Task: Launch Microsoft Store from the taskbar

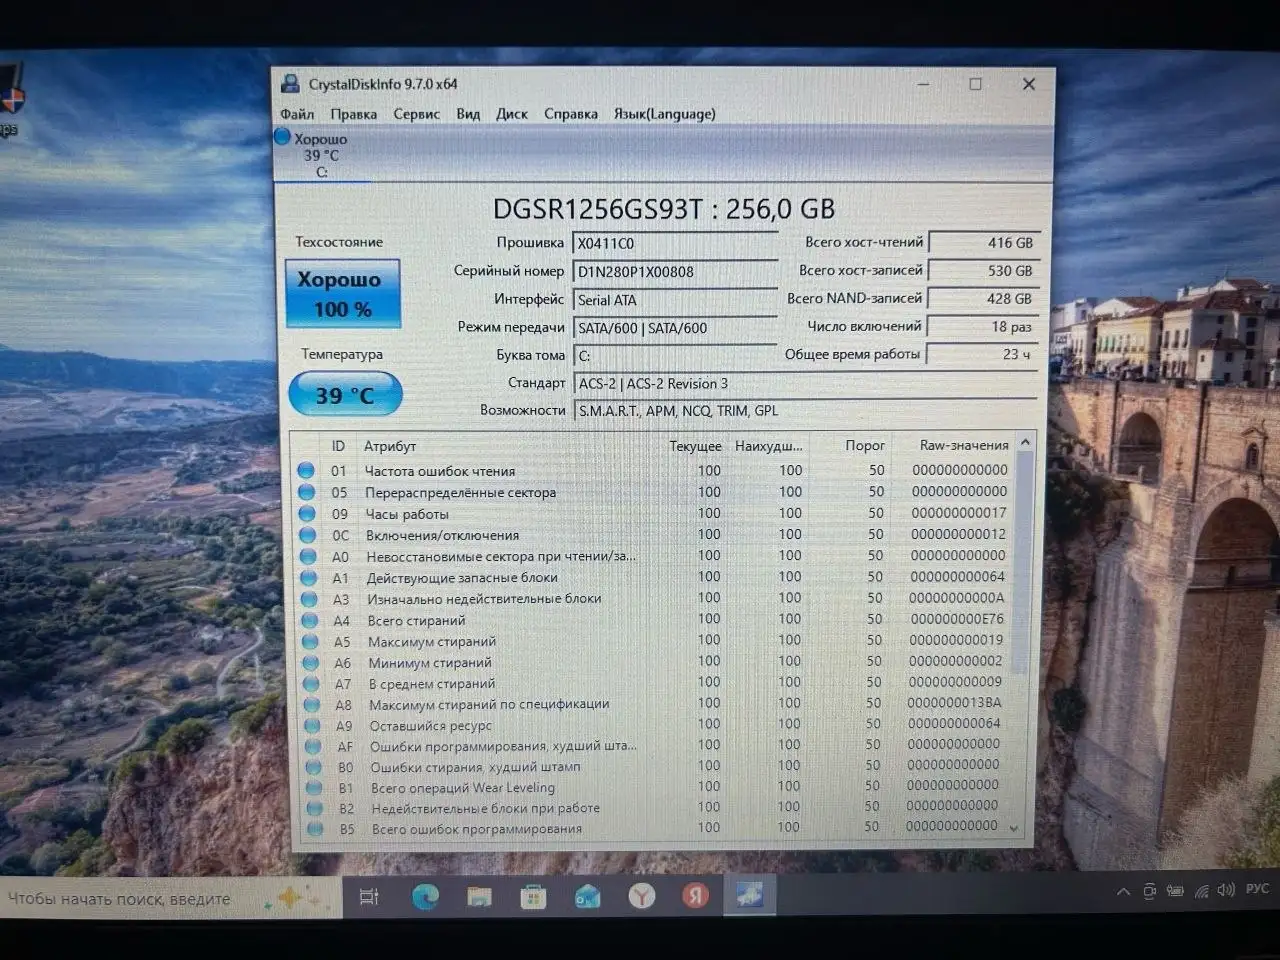Action: click(533, 897)
